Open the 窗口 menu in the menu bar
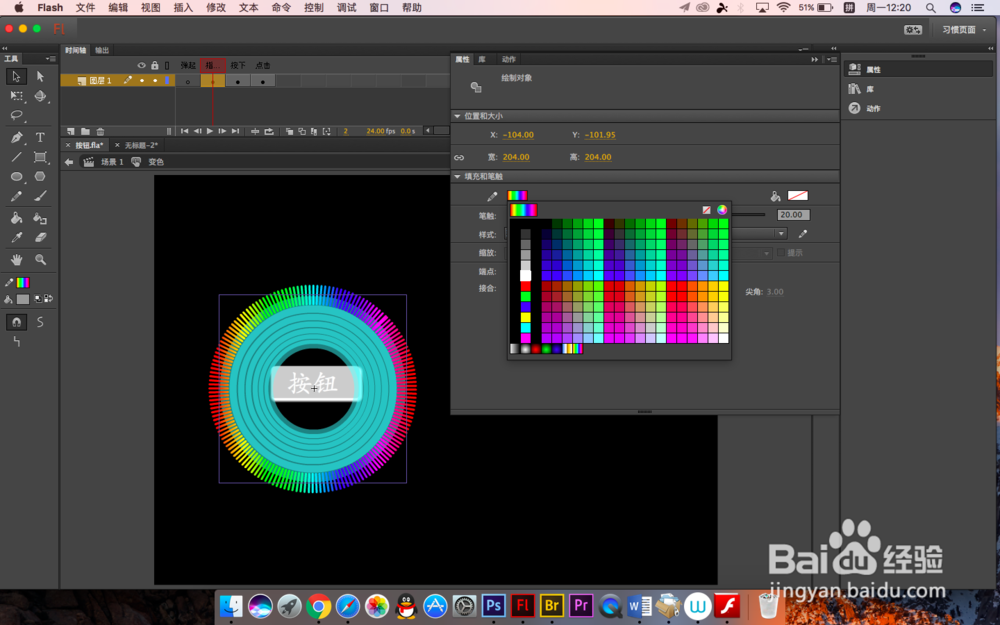1000x625 pixels. (380, 8)
